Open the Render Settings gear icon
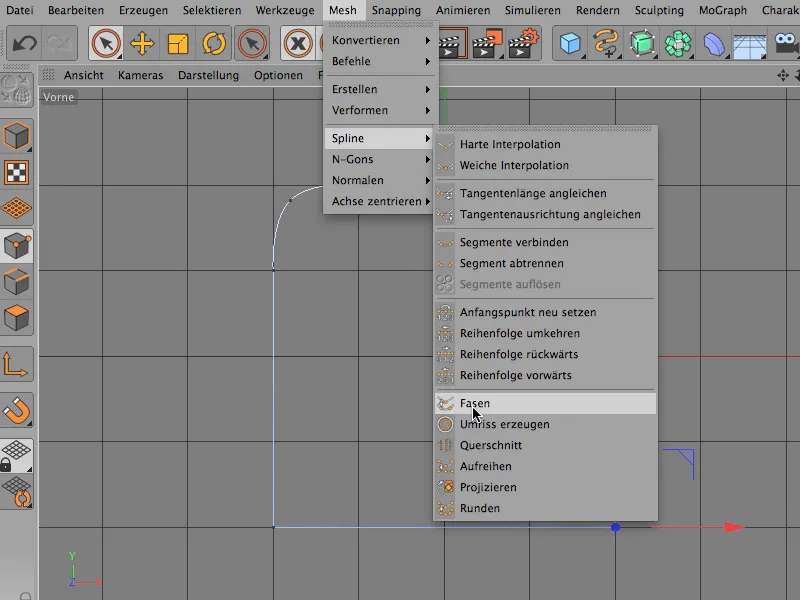Screen dimensions: 800x600 (x=523, y=43)
